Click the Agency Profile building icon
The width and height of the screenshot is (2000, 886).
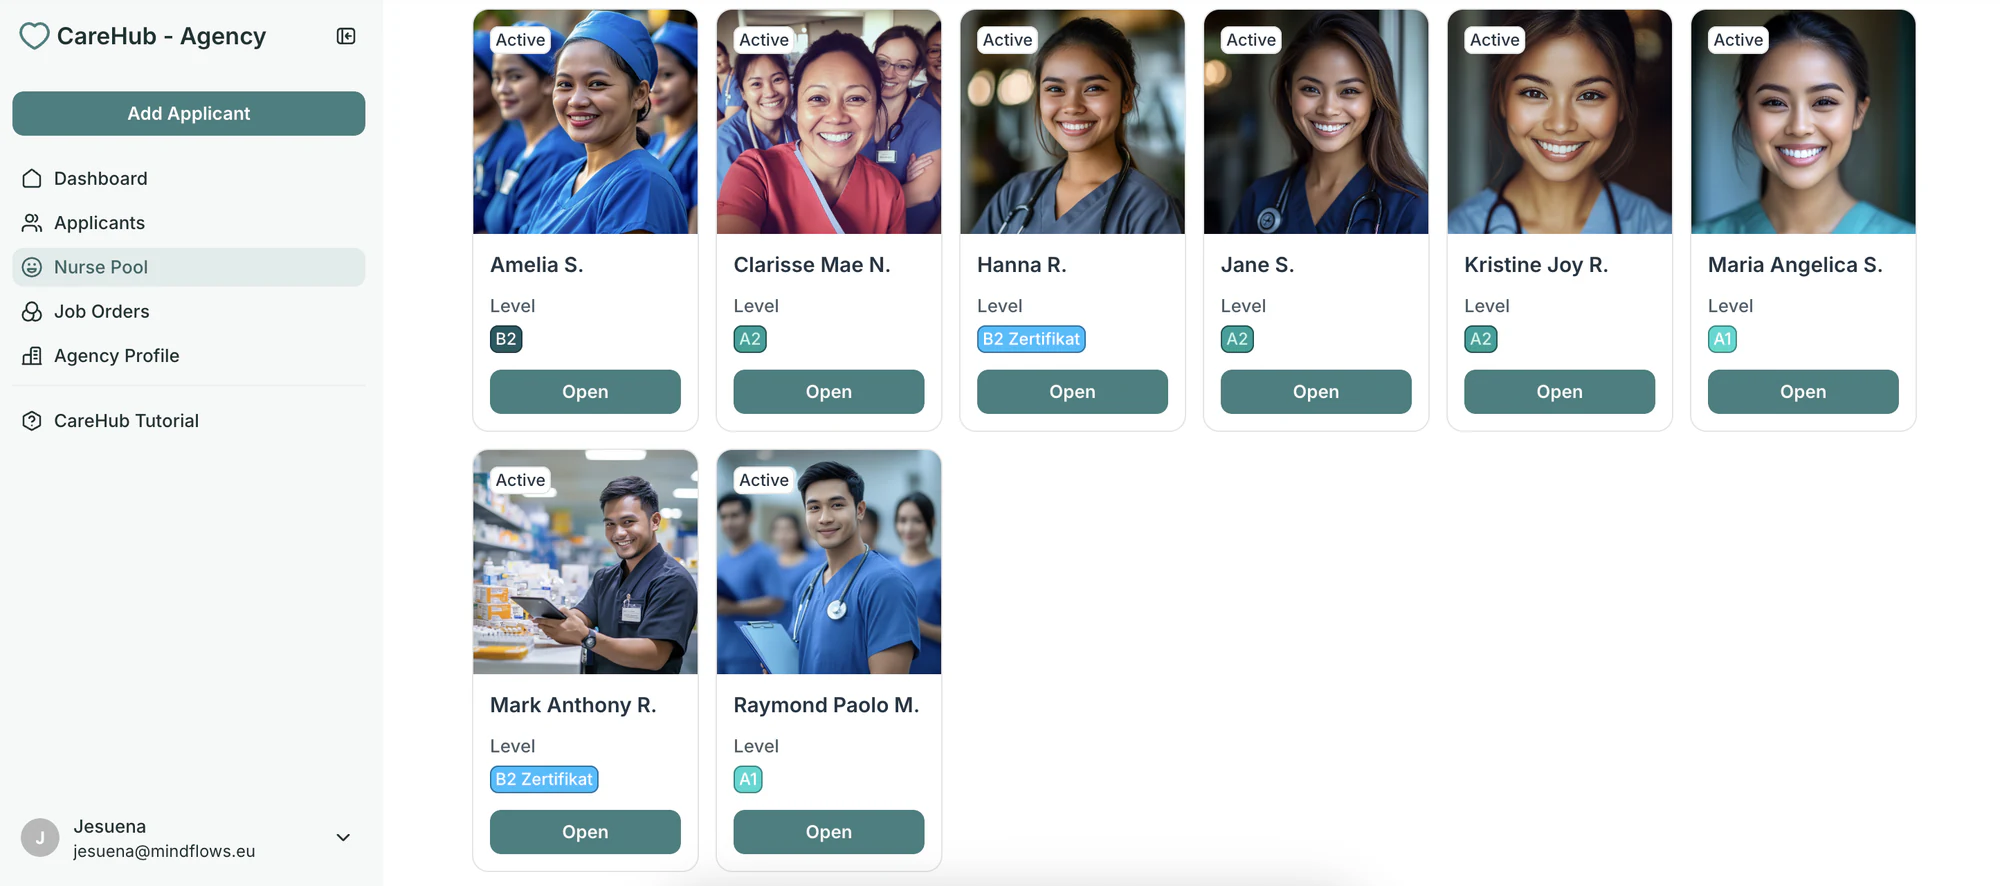(x=32, y=355)
